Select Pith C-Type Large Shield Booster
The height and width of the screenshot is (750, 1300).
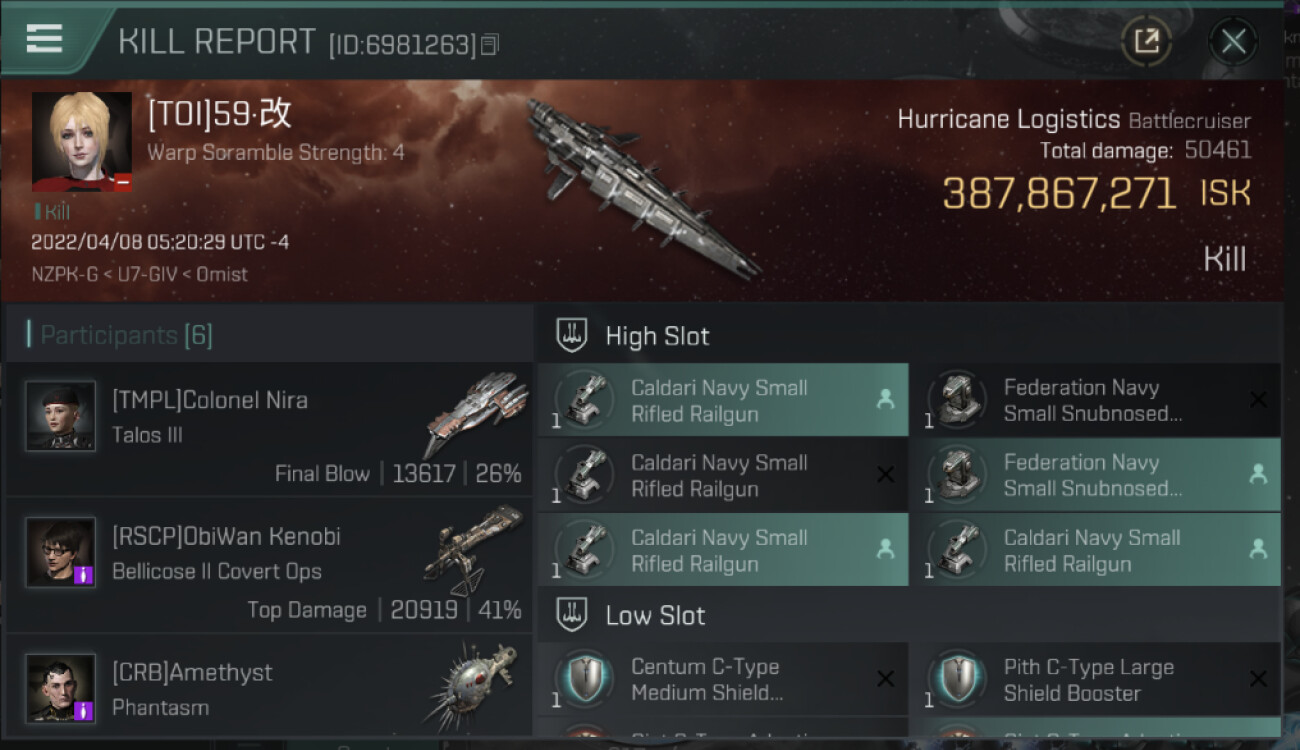click(x=1096, y=679)
